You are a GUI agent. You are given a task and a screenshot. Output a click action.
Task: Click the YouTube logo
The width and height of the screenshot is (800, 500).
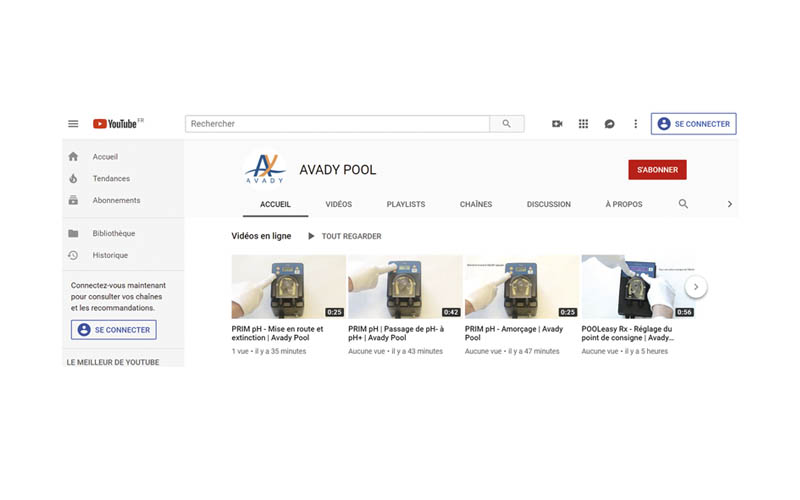click(117, 124)
